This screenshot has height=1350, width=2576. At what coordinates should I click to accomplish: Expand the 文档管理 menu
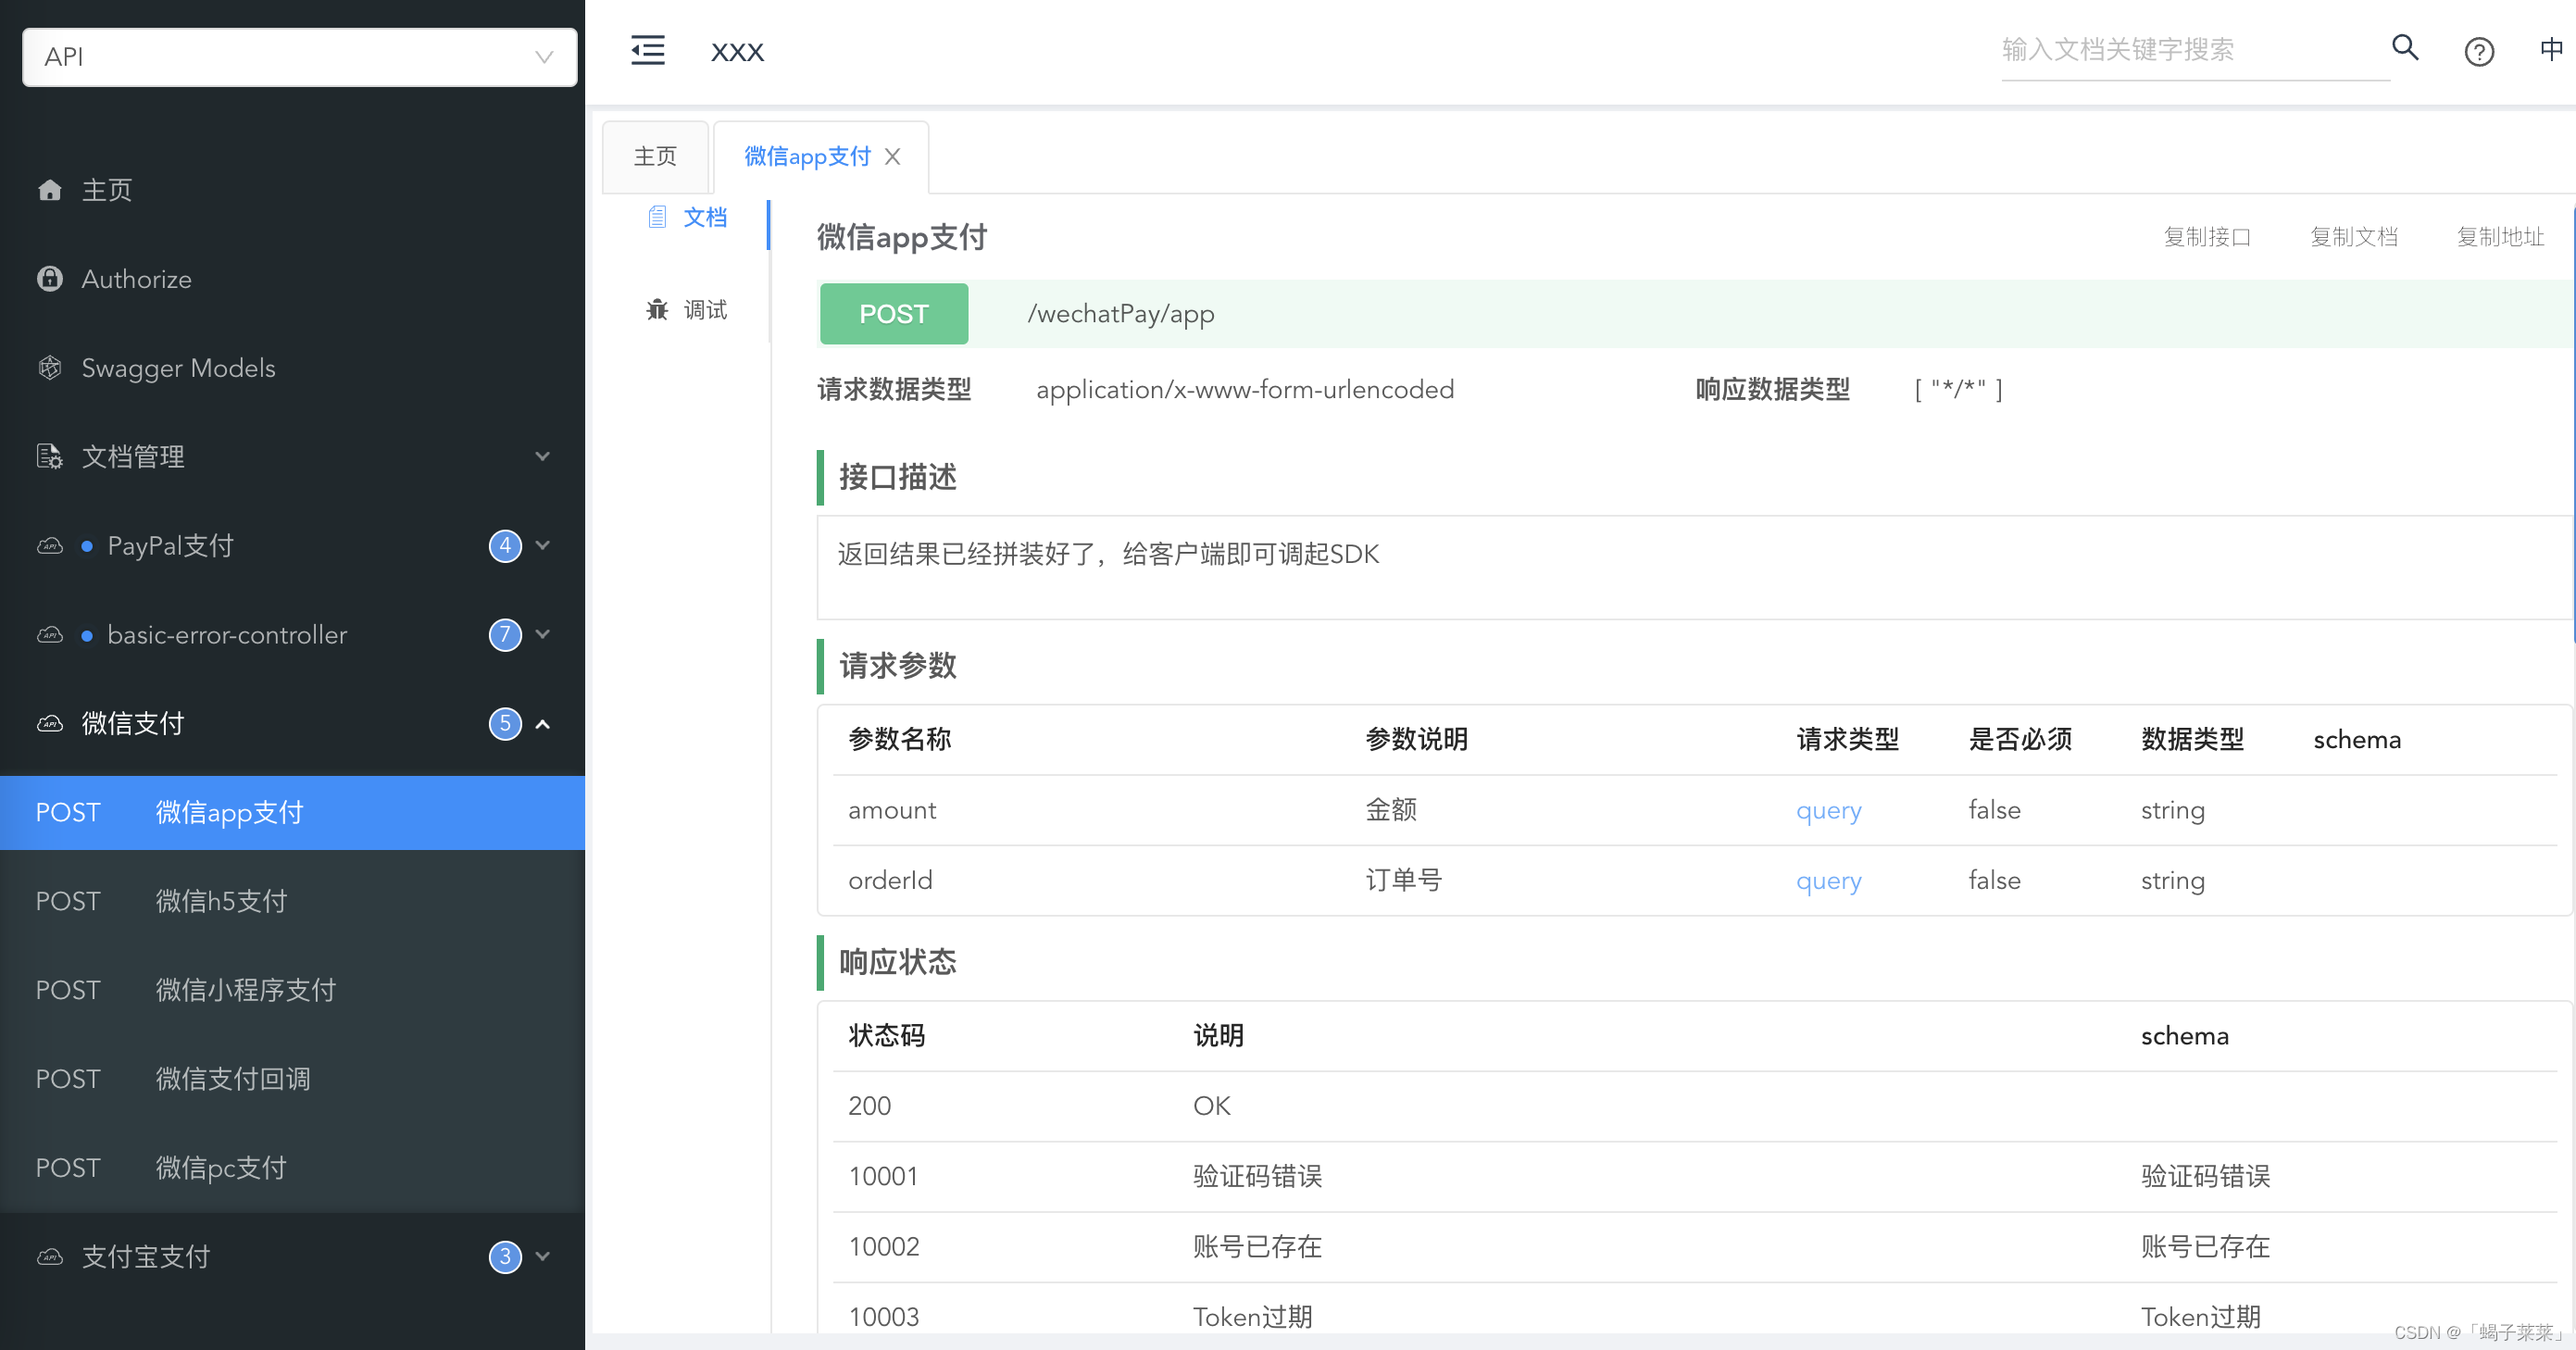[542, 457]
